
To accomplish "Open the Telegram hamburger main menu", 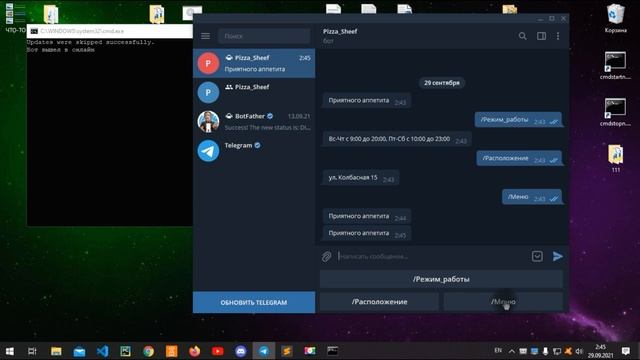I will point(205,36).
